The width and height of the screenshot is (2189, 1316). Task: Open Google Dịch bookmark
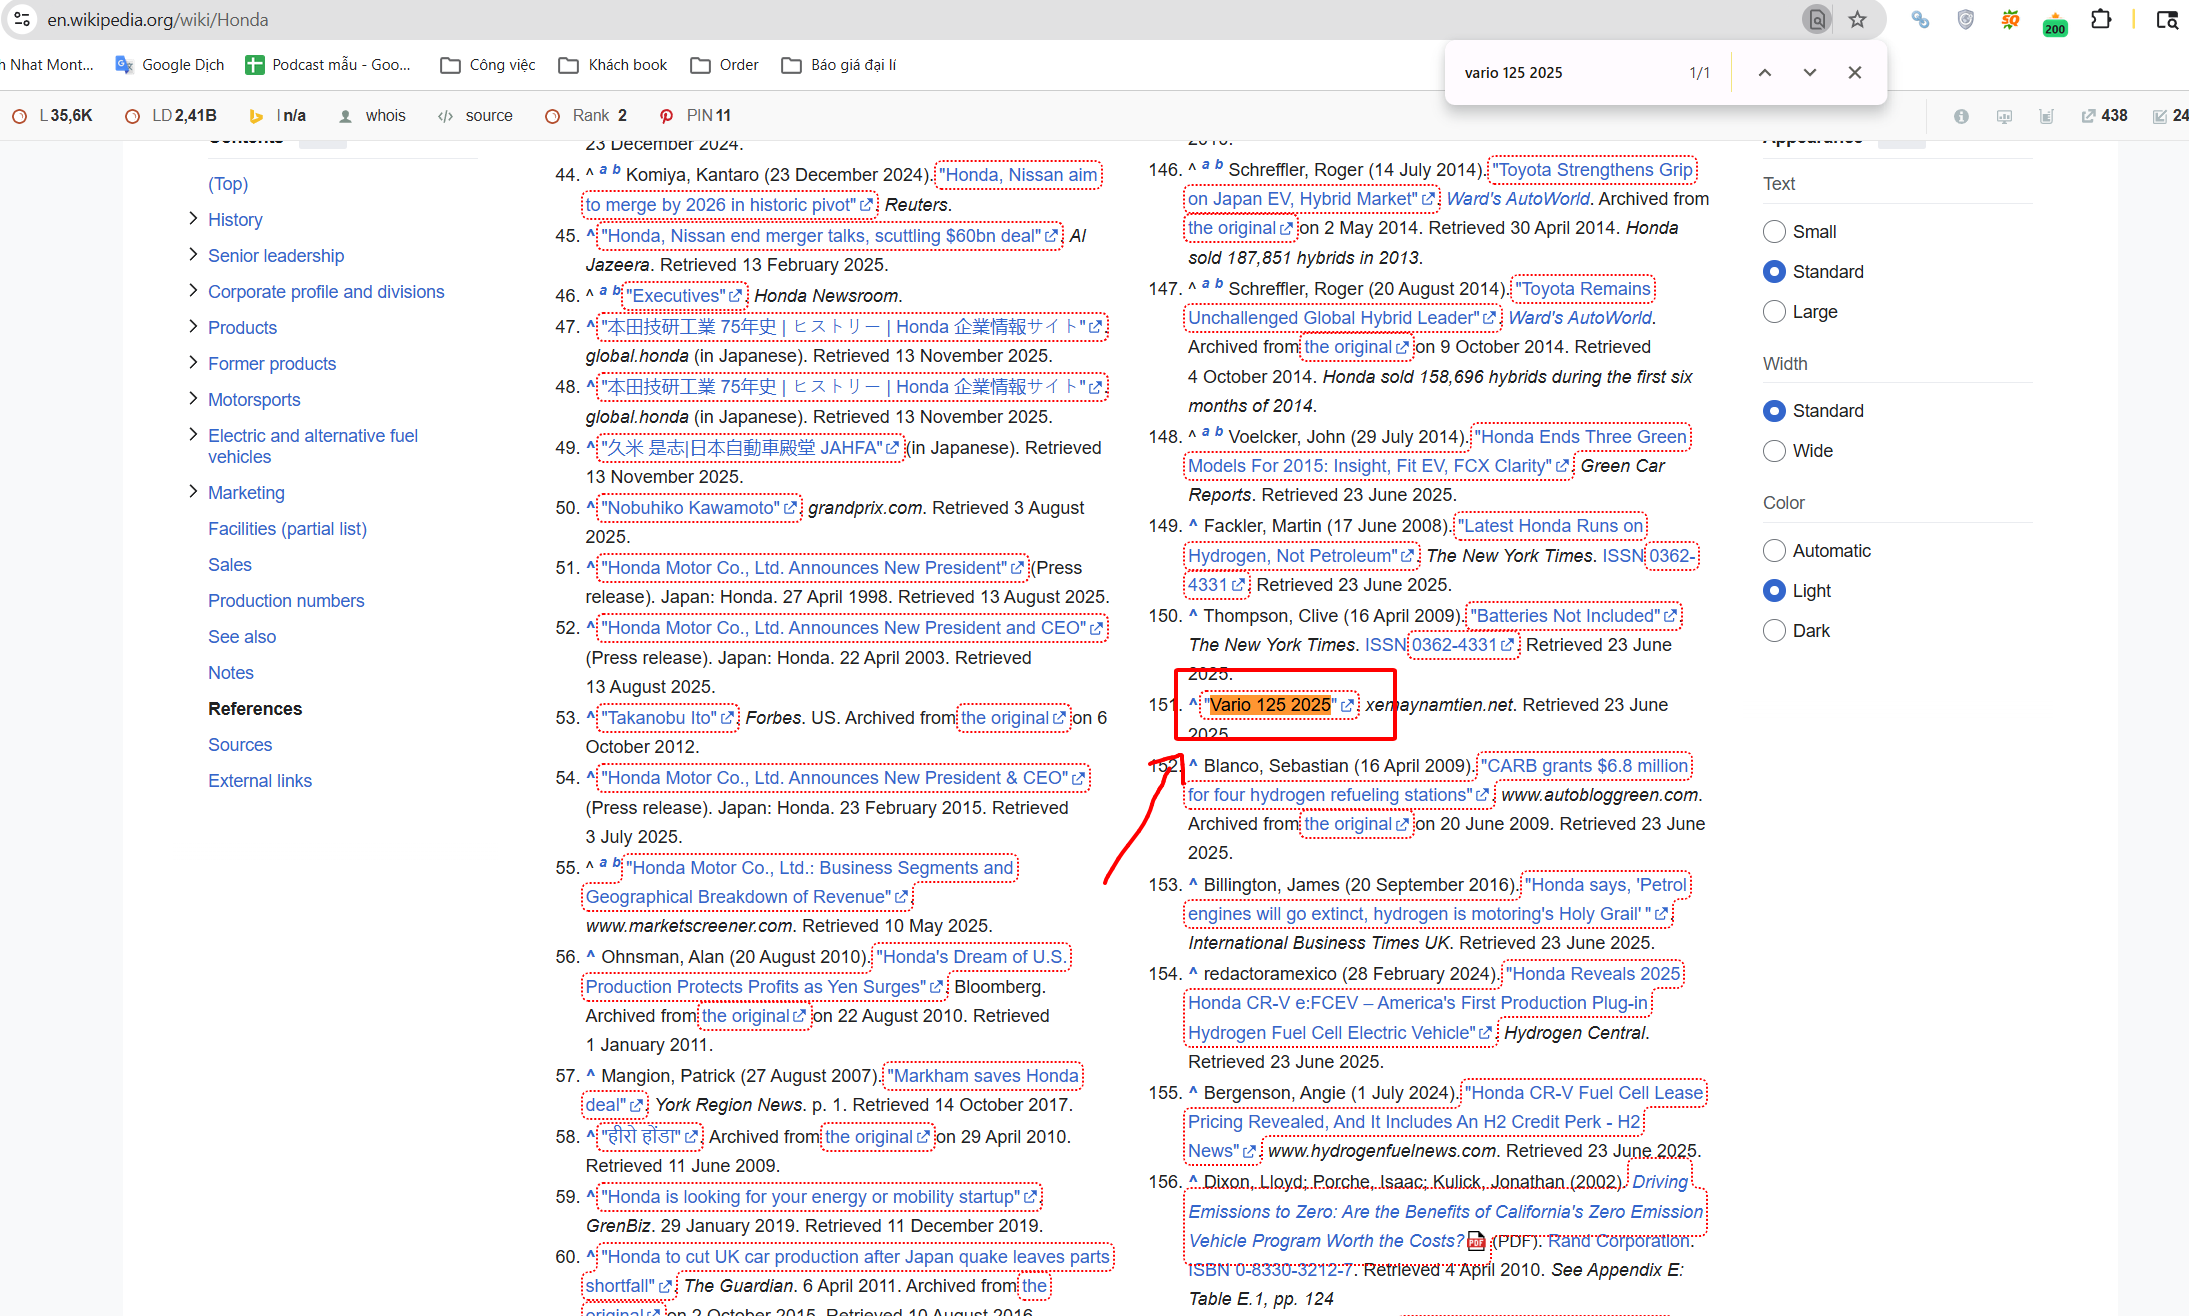coord(170,65)
